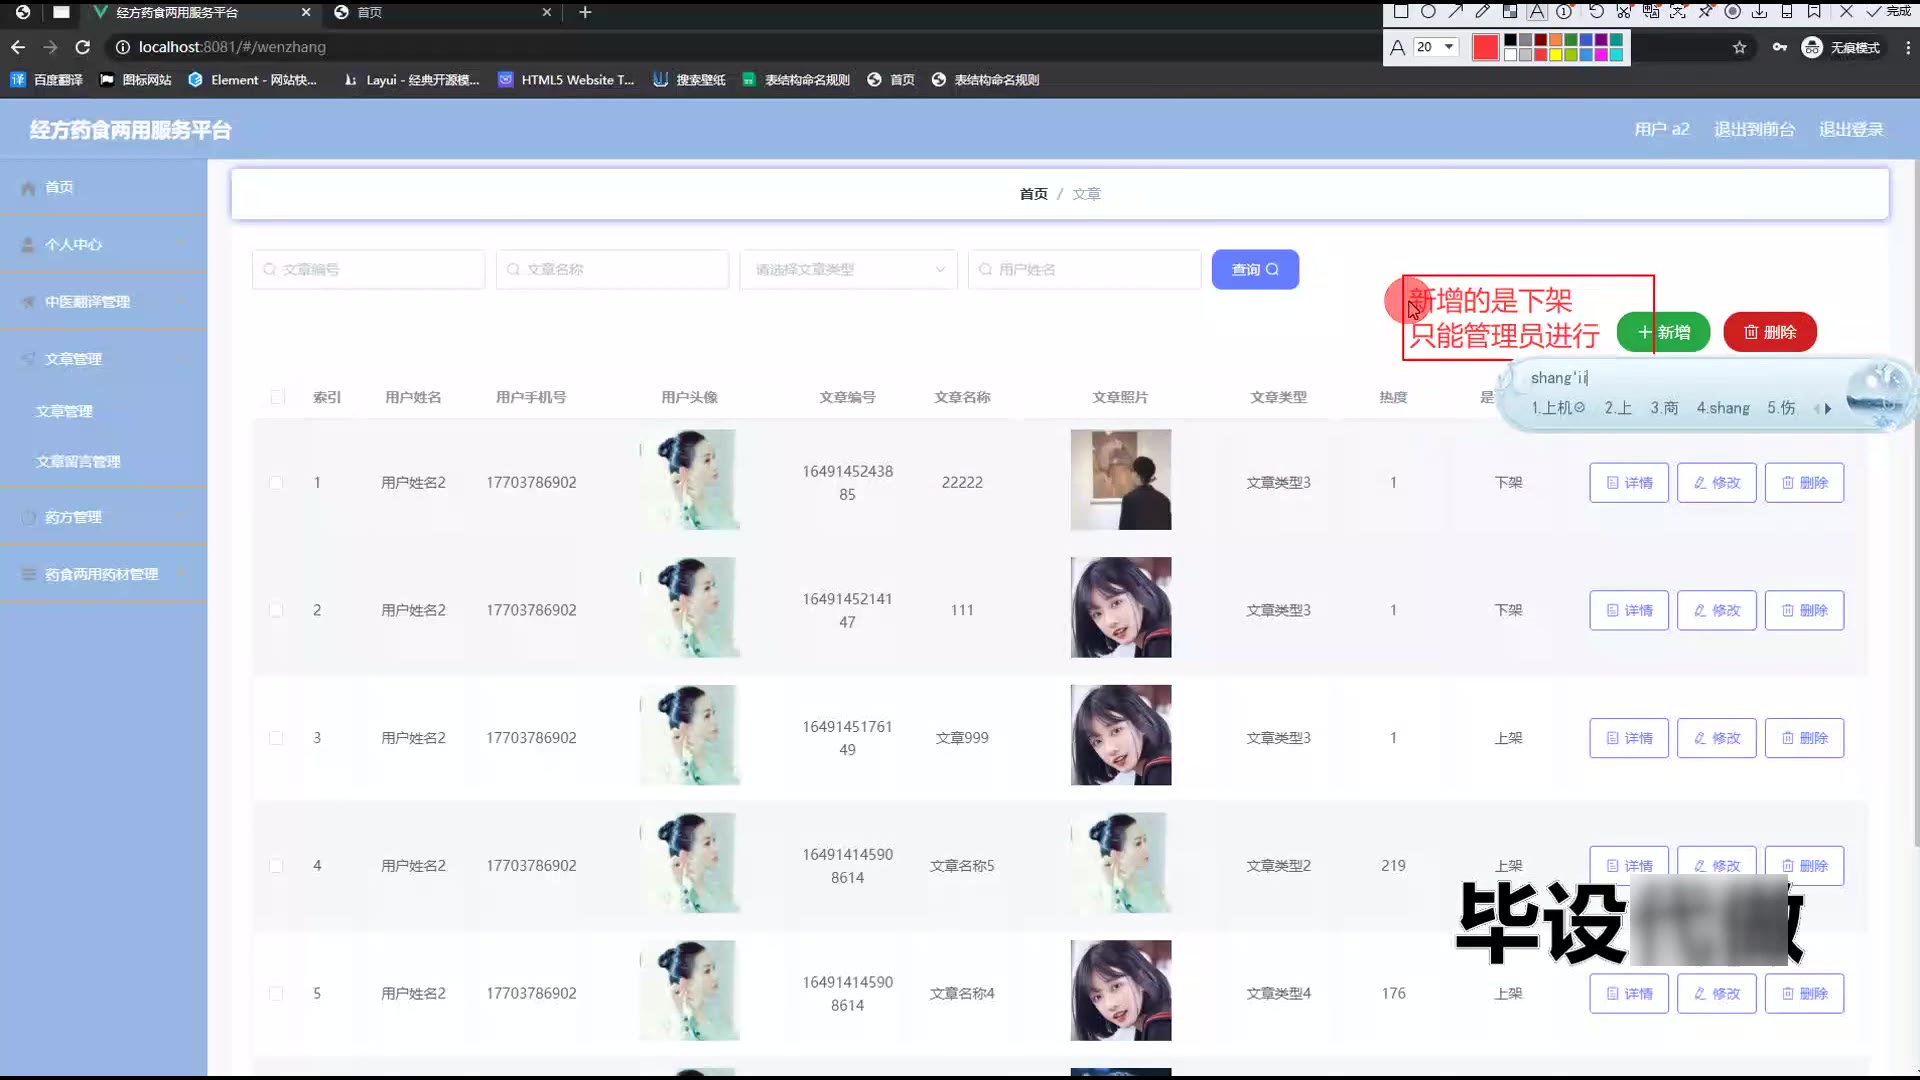Select the rectangle annotation tool

click(1401, 11)
